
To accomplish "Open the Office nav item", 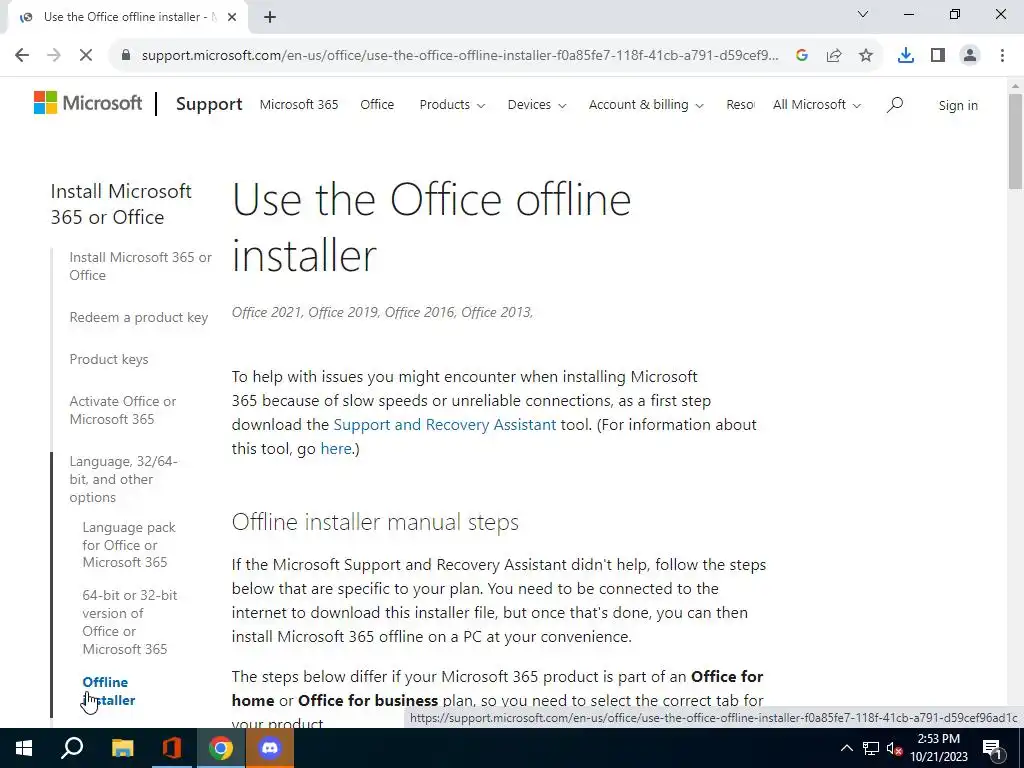I will pos(377,104).
